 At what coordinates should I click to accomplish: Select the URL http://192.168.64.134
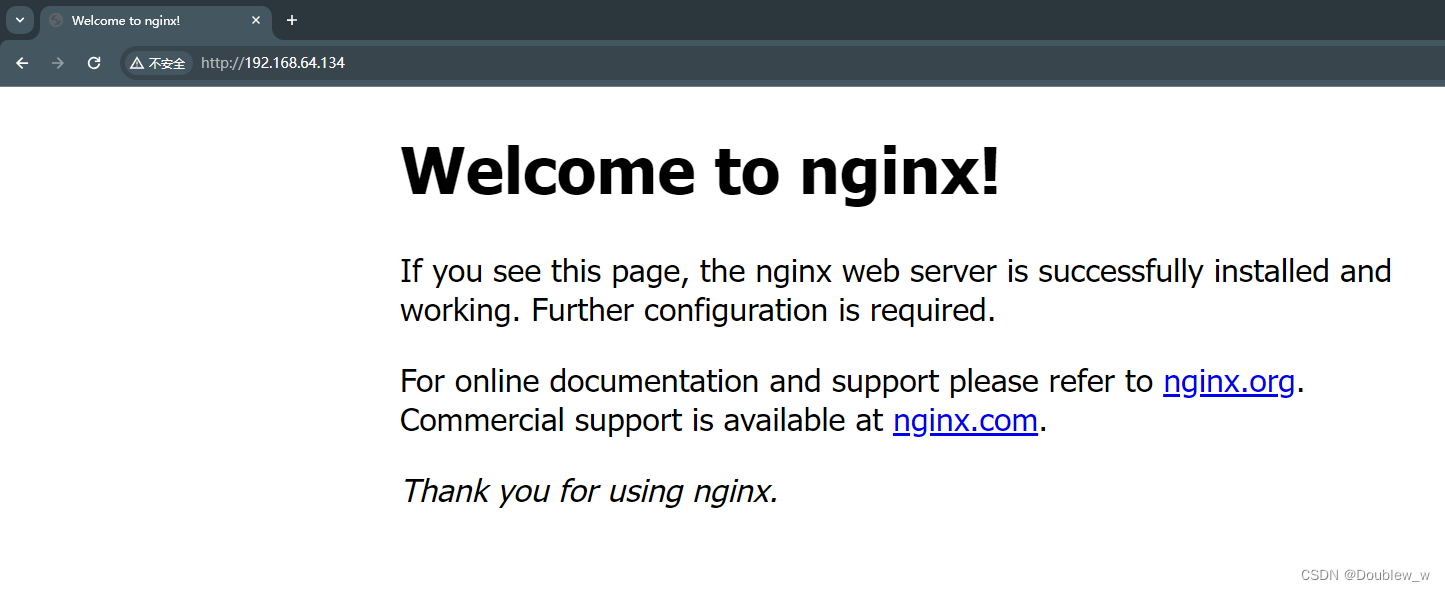tap(272, 62)
